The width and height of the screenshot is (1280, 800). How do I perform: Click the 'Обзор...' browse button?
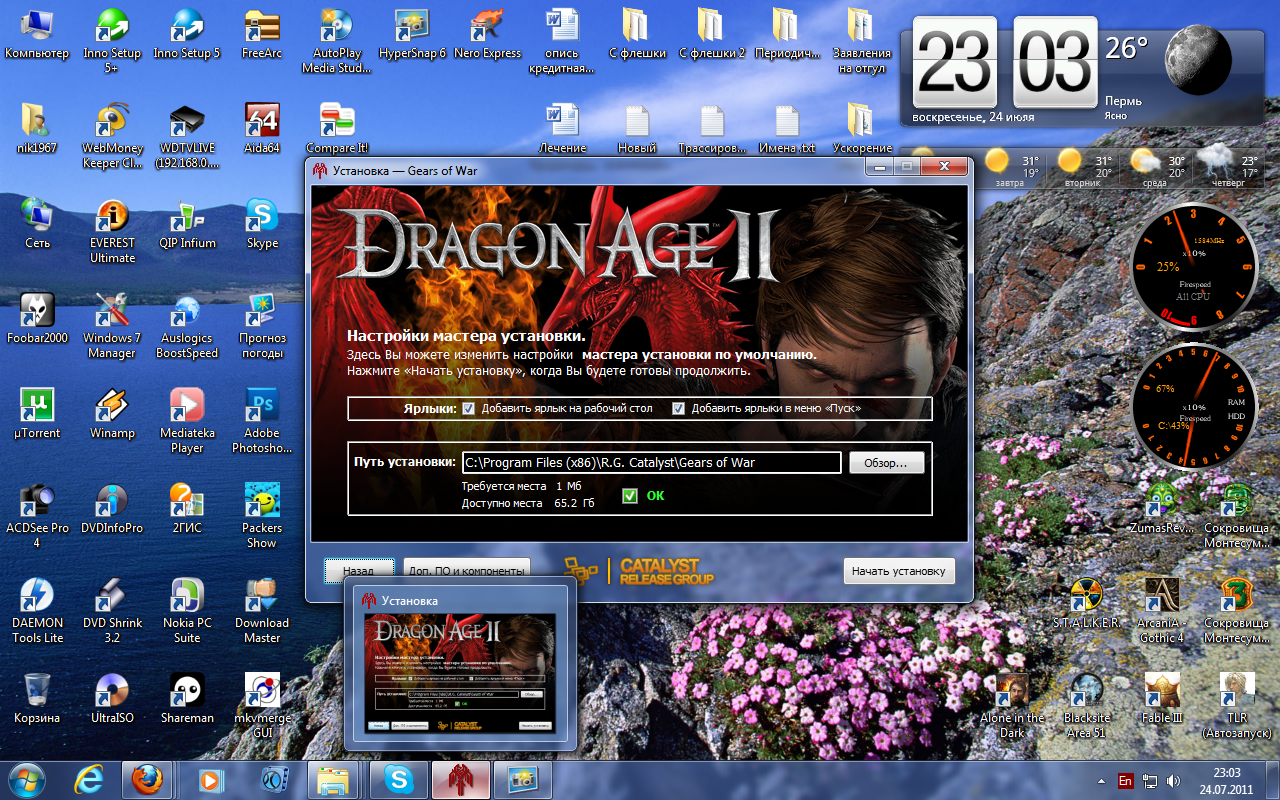(887, 463)
